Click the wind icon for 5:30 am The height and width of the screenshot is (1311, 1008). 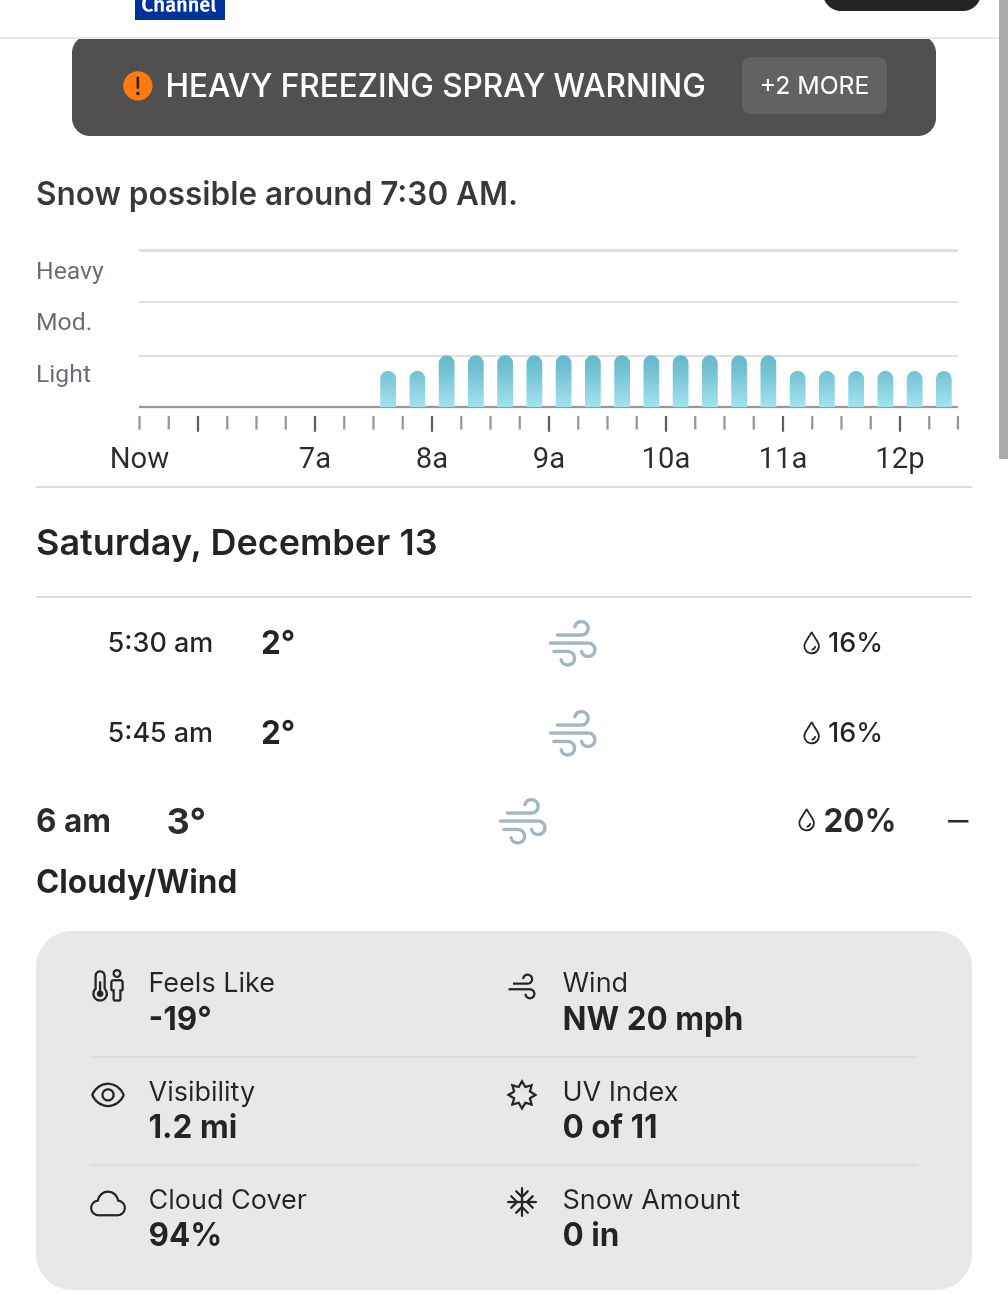[573, 643]
